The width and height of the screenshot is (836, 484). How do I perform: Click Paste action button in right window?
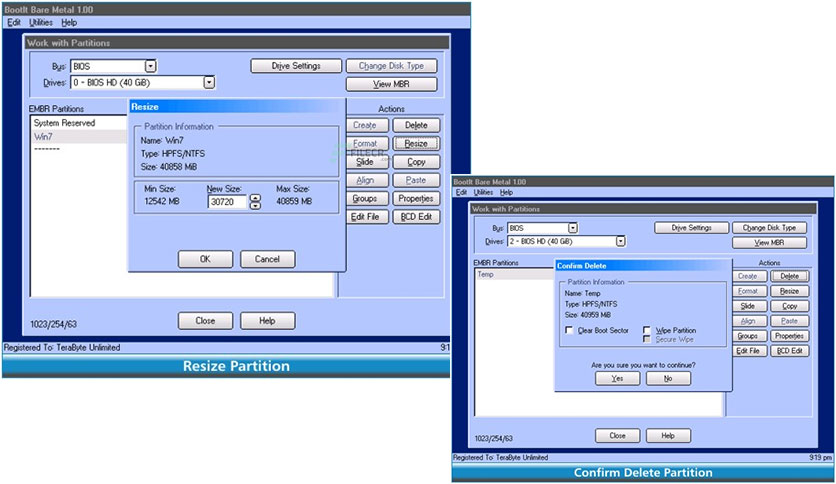(x=790, y=321)
